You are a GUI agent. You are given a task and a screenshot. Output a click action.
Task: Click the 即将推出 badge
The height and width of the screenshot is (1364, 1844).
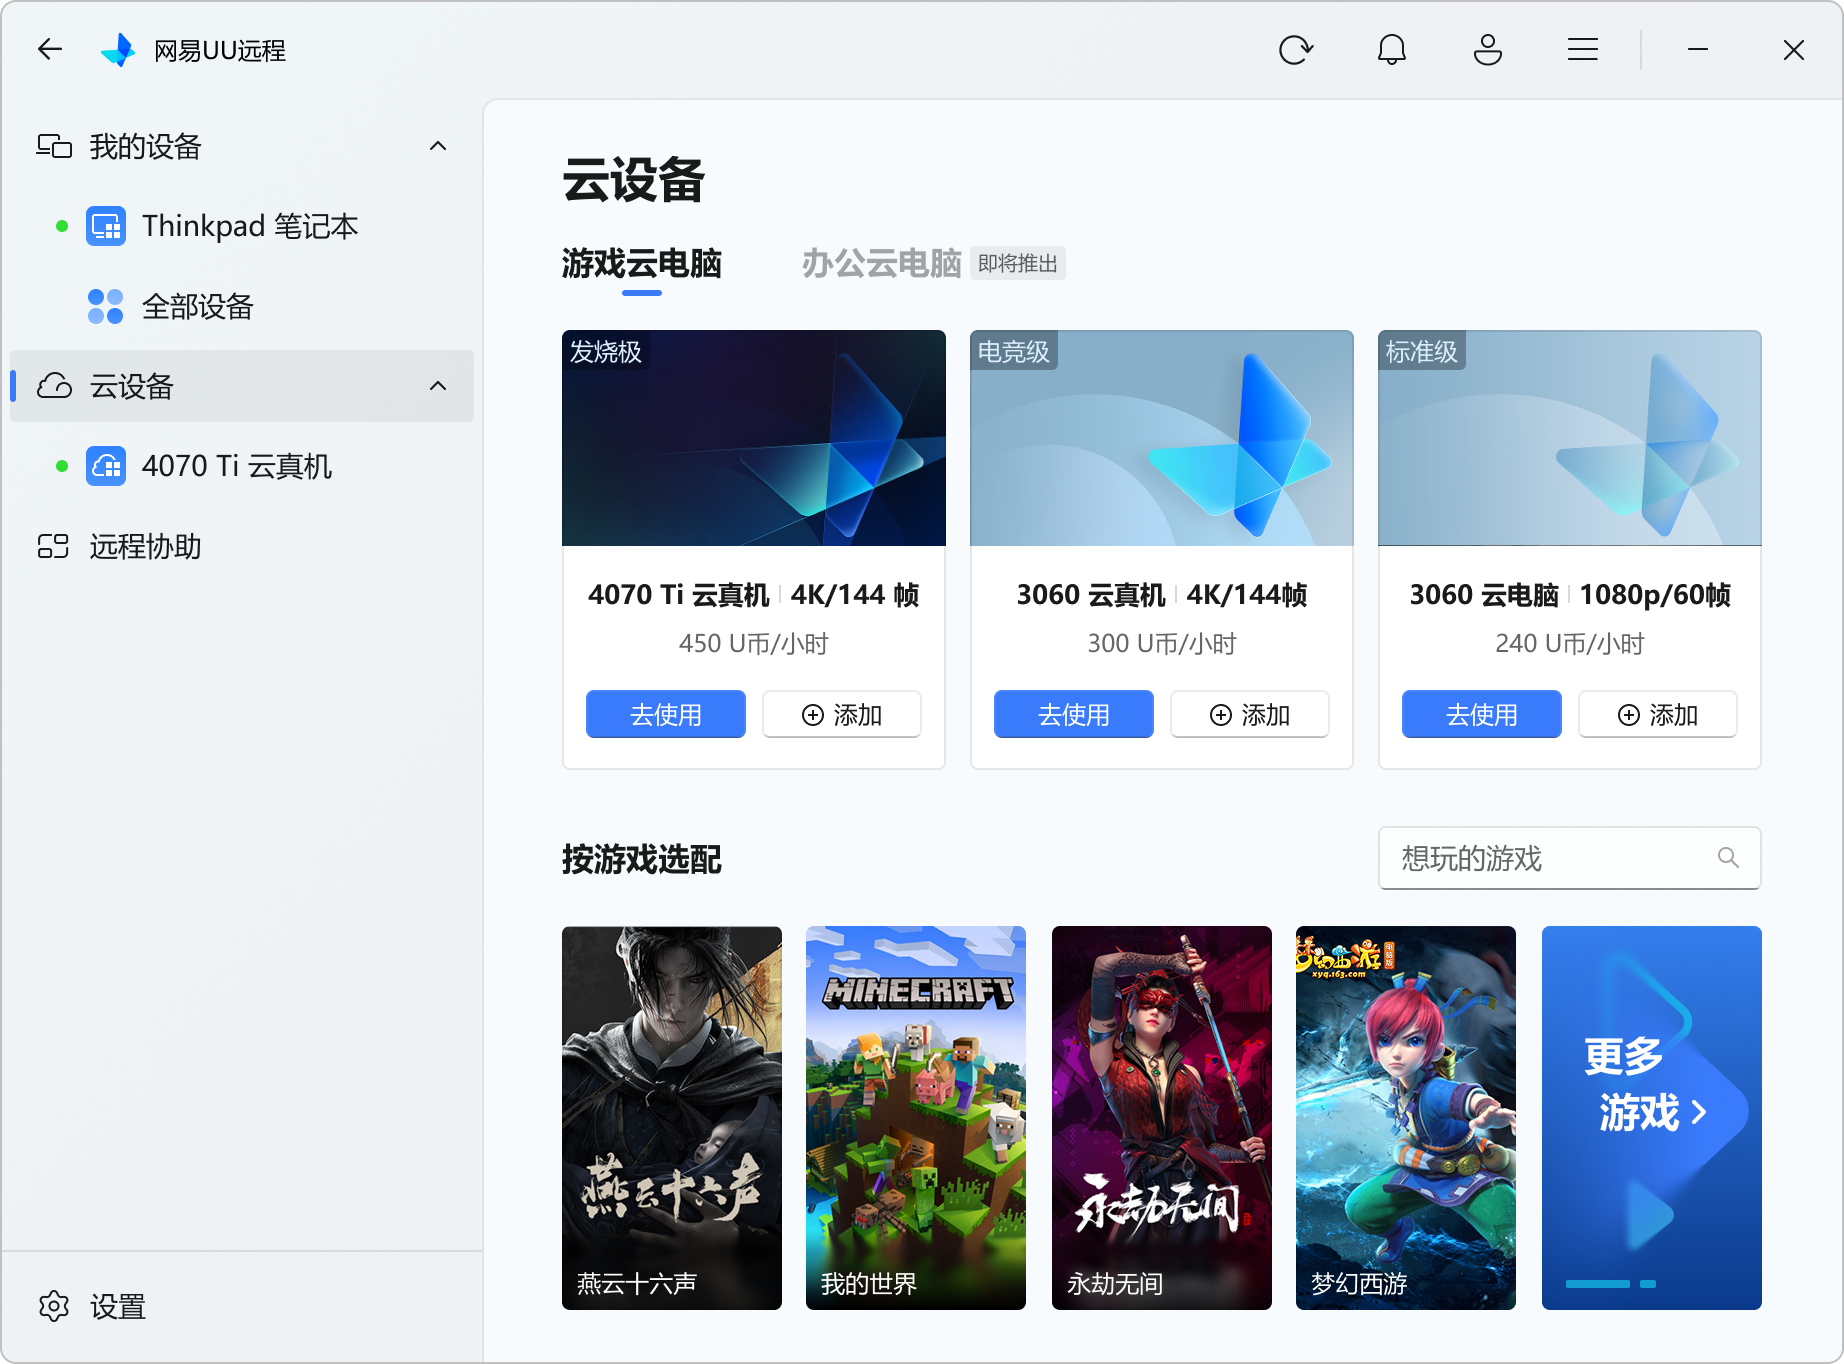1018,264
